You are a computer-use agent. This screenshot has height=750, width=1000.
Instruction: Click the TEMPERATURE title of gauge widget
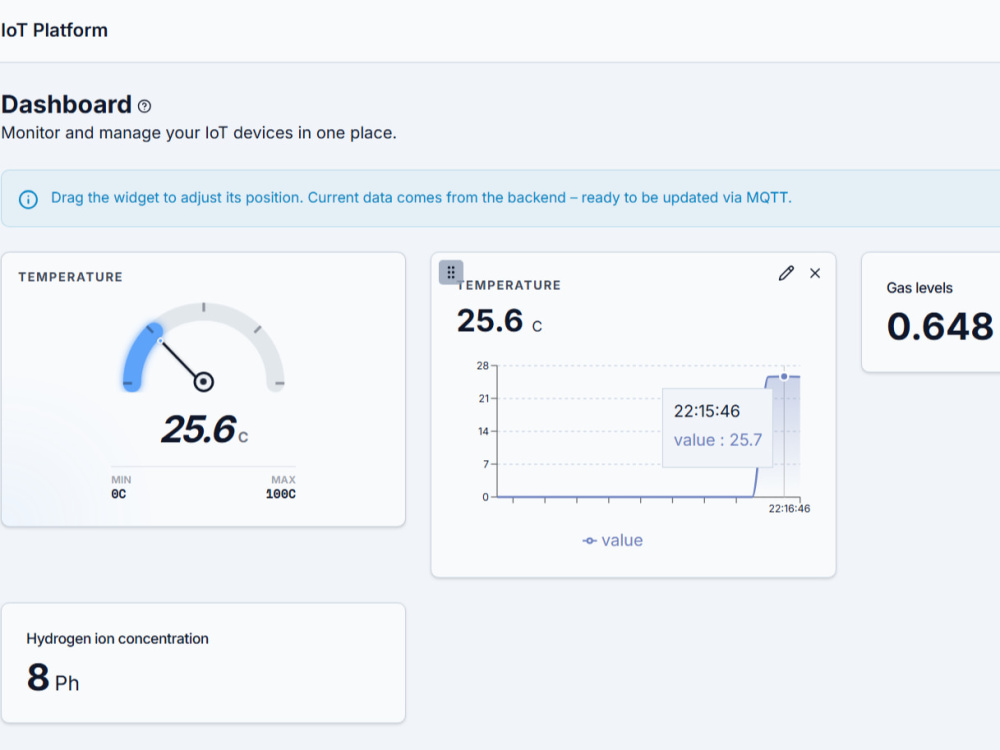70,277
